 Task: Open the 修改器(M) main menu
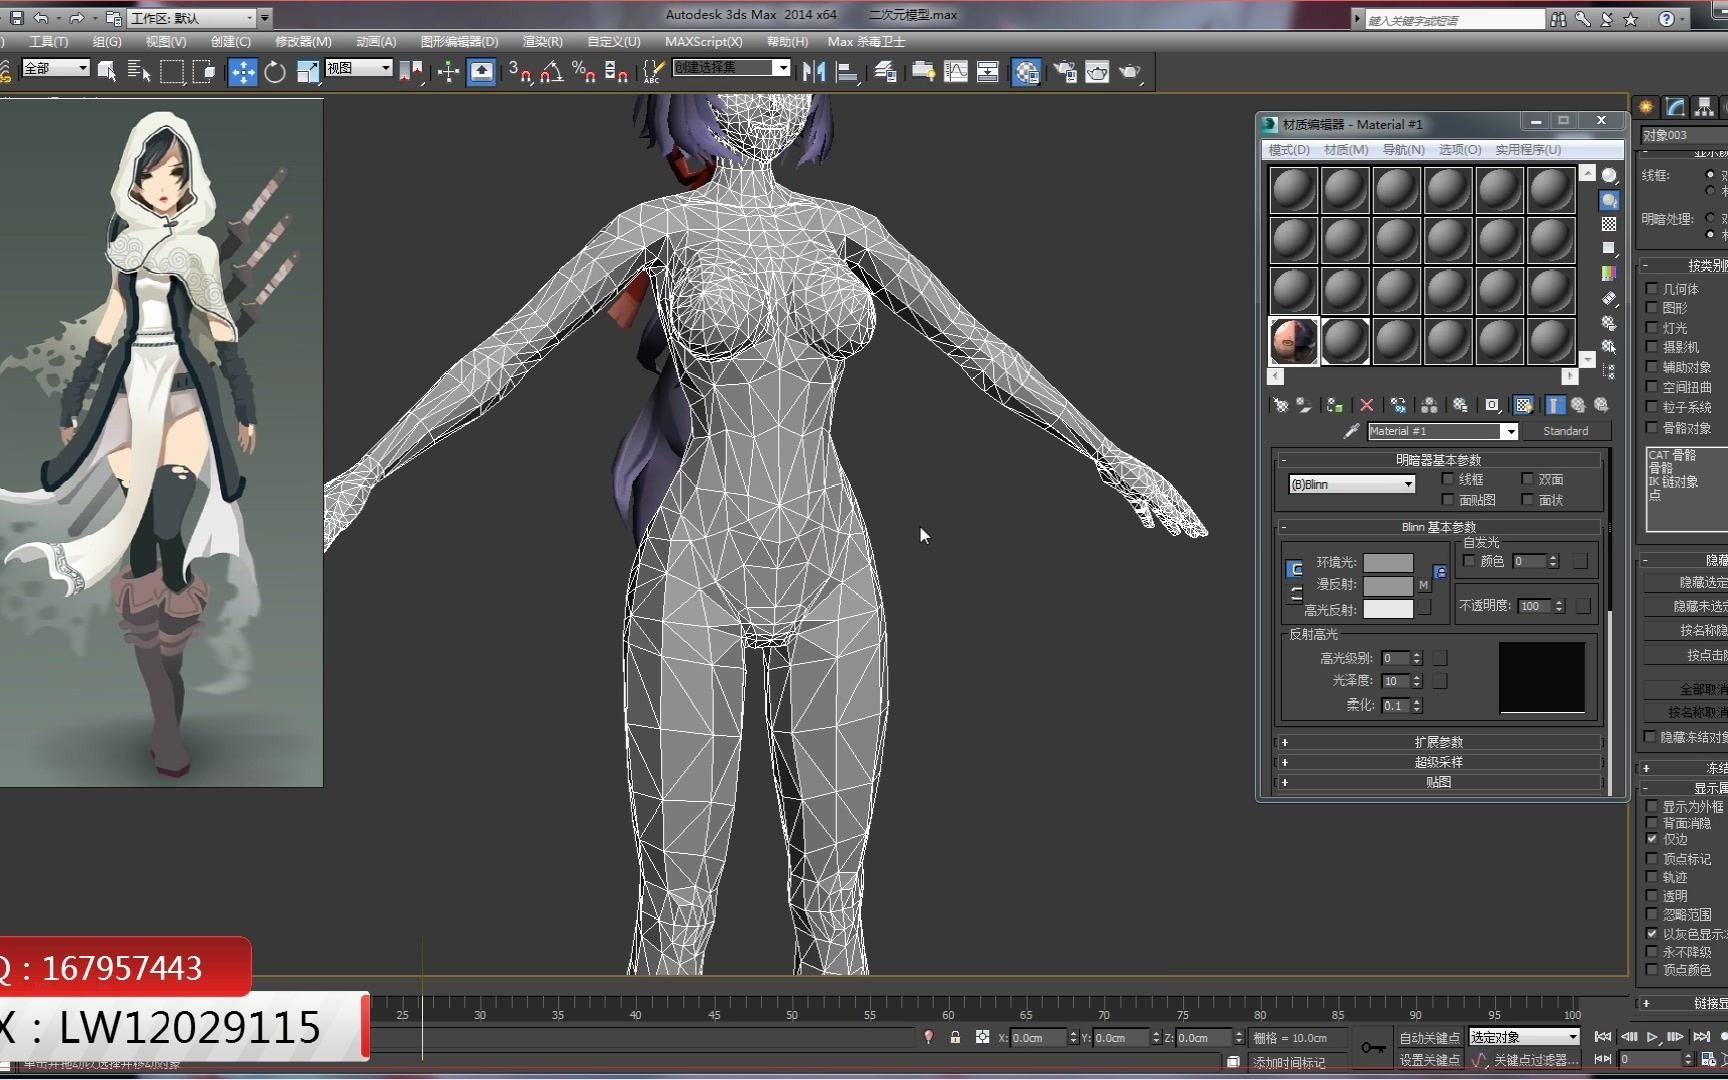(x=303, y=42)
